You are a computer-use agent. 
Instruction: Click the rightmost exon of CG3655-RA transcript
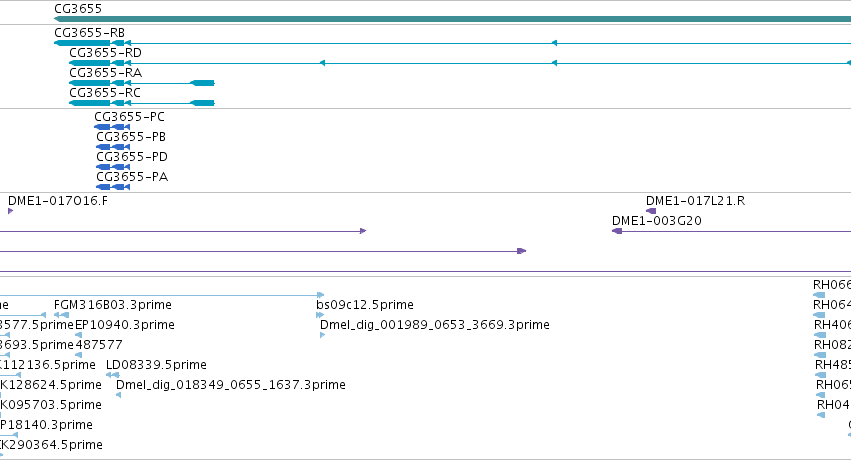(203, 83)
